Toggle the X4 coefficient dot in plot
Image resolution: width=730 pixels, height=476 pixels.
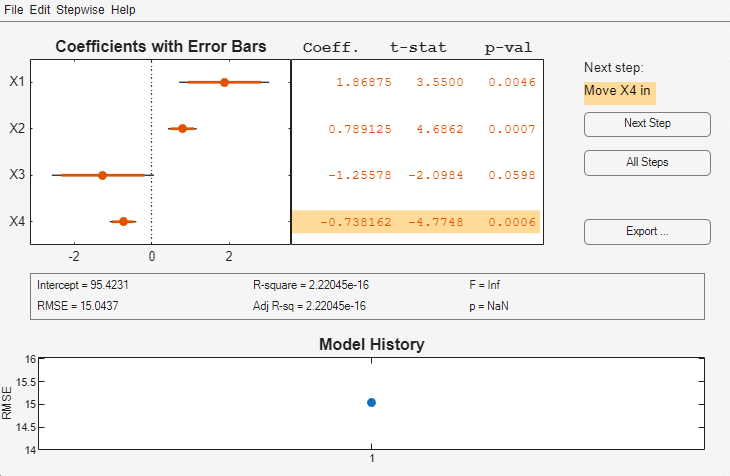(124, 221)
